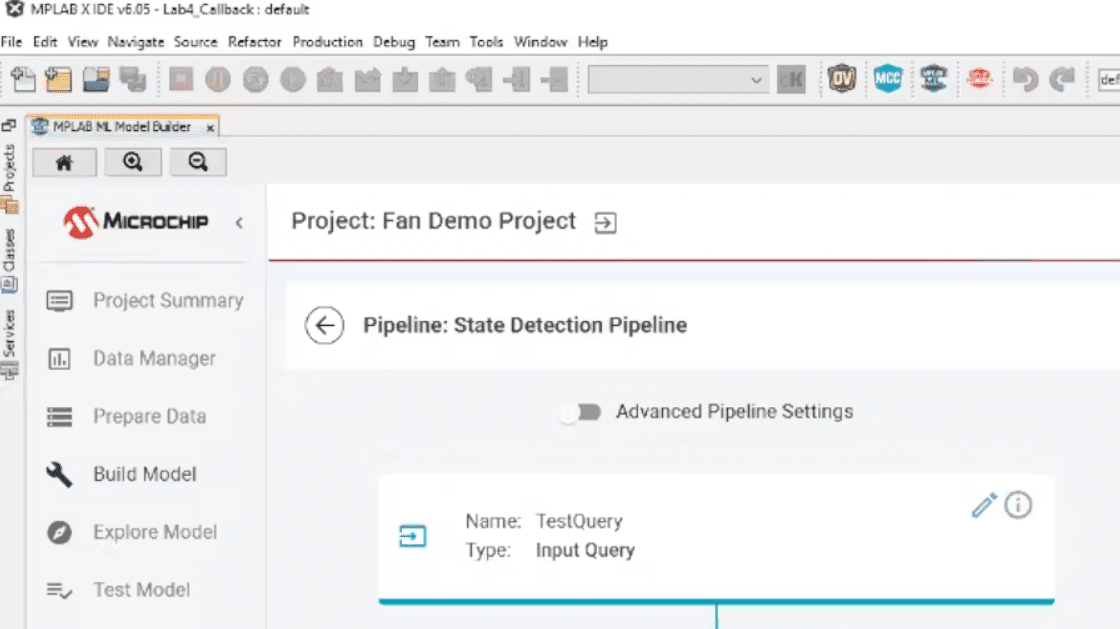Launch the MCC Code Configurator
The image size is (1120, 629).
tap(888, 79)
